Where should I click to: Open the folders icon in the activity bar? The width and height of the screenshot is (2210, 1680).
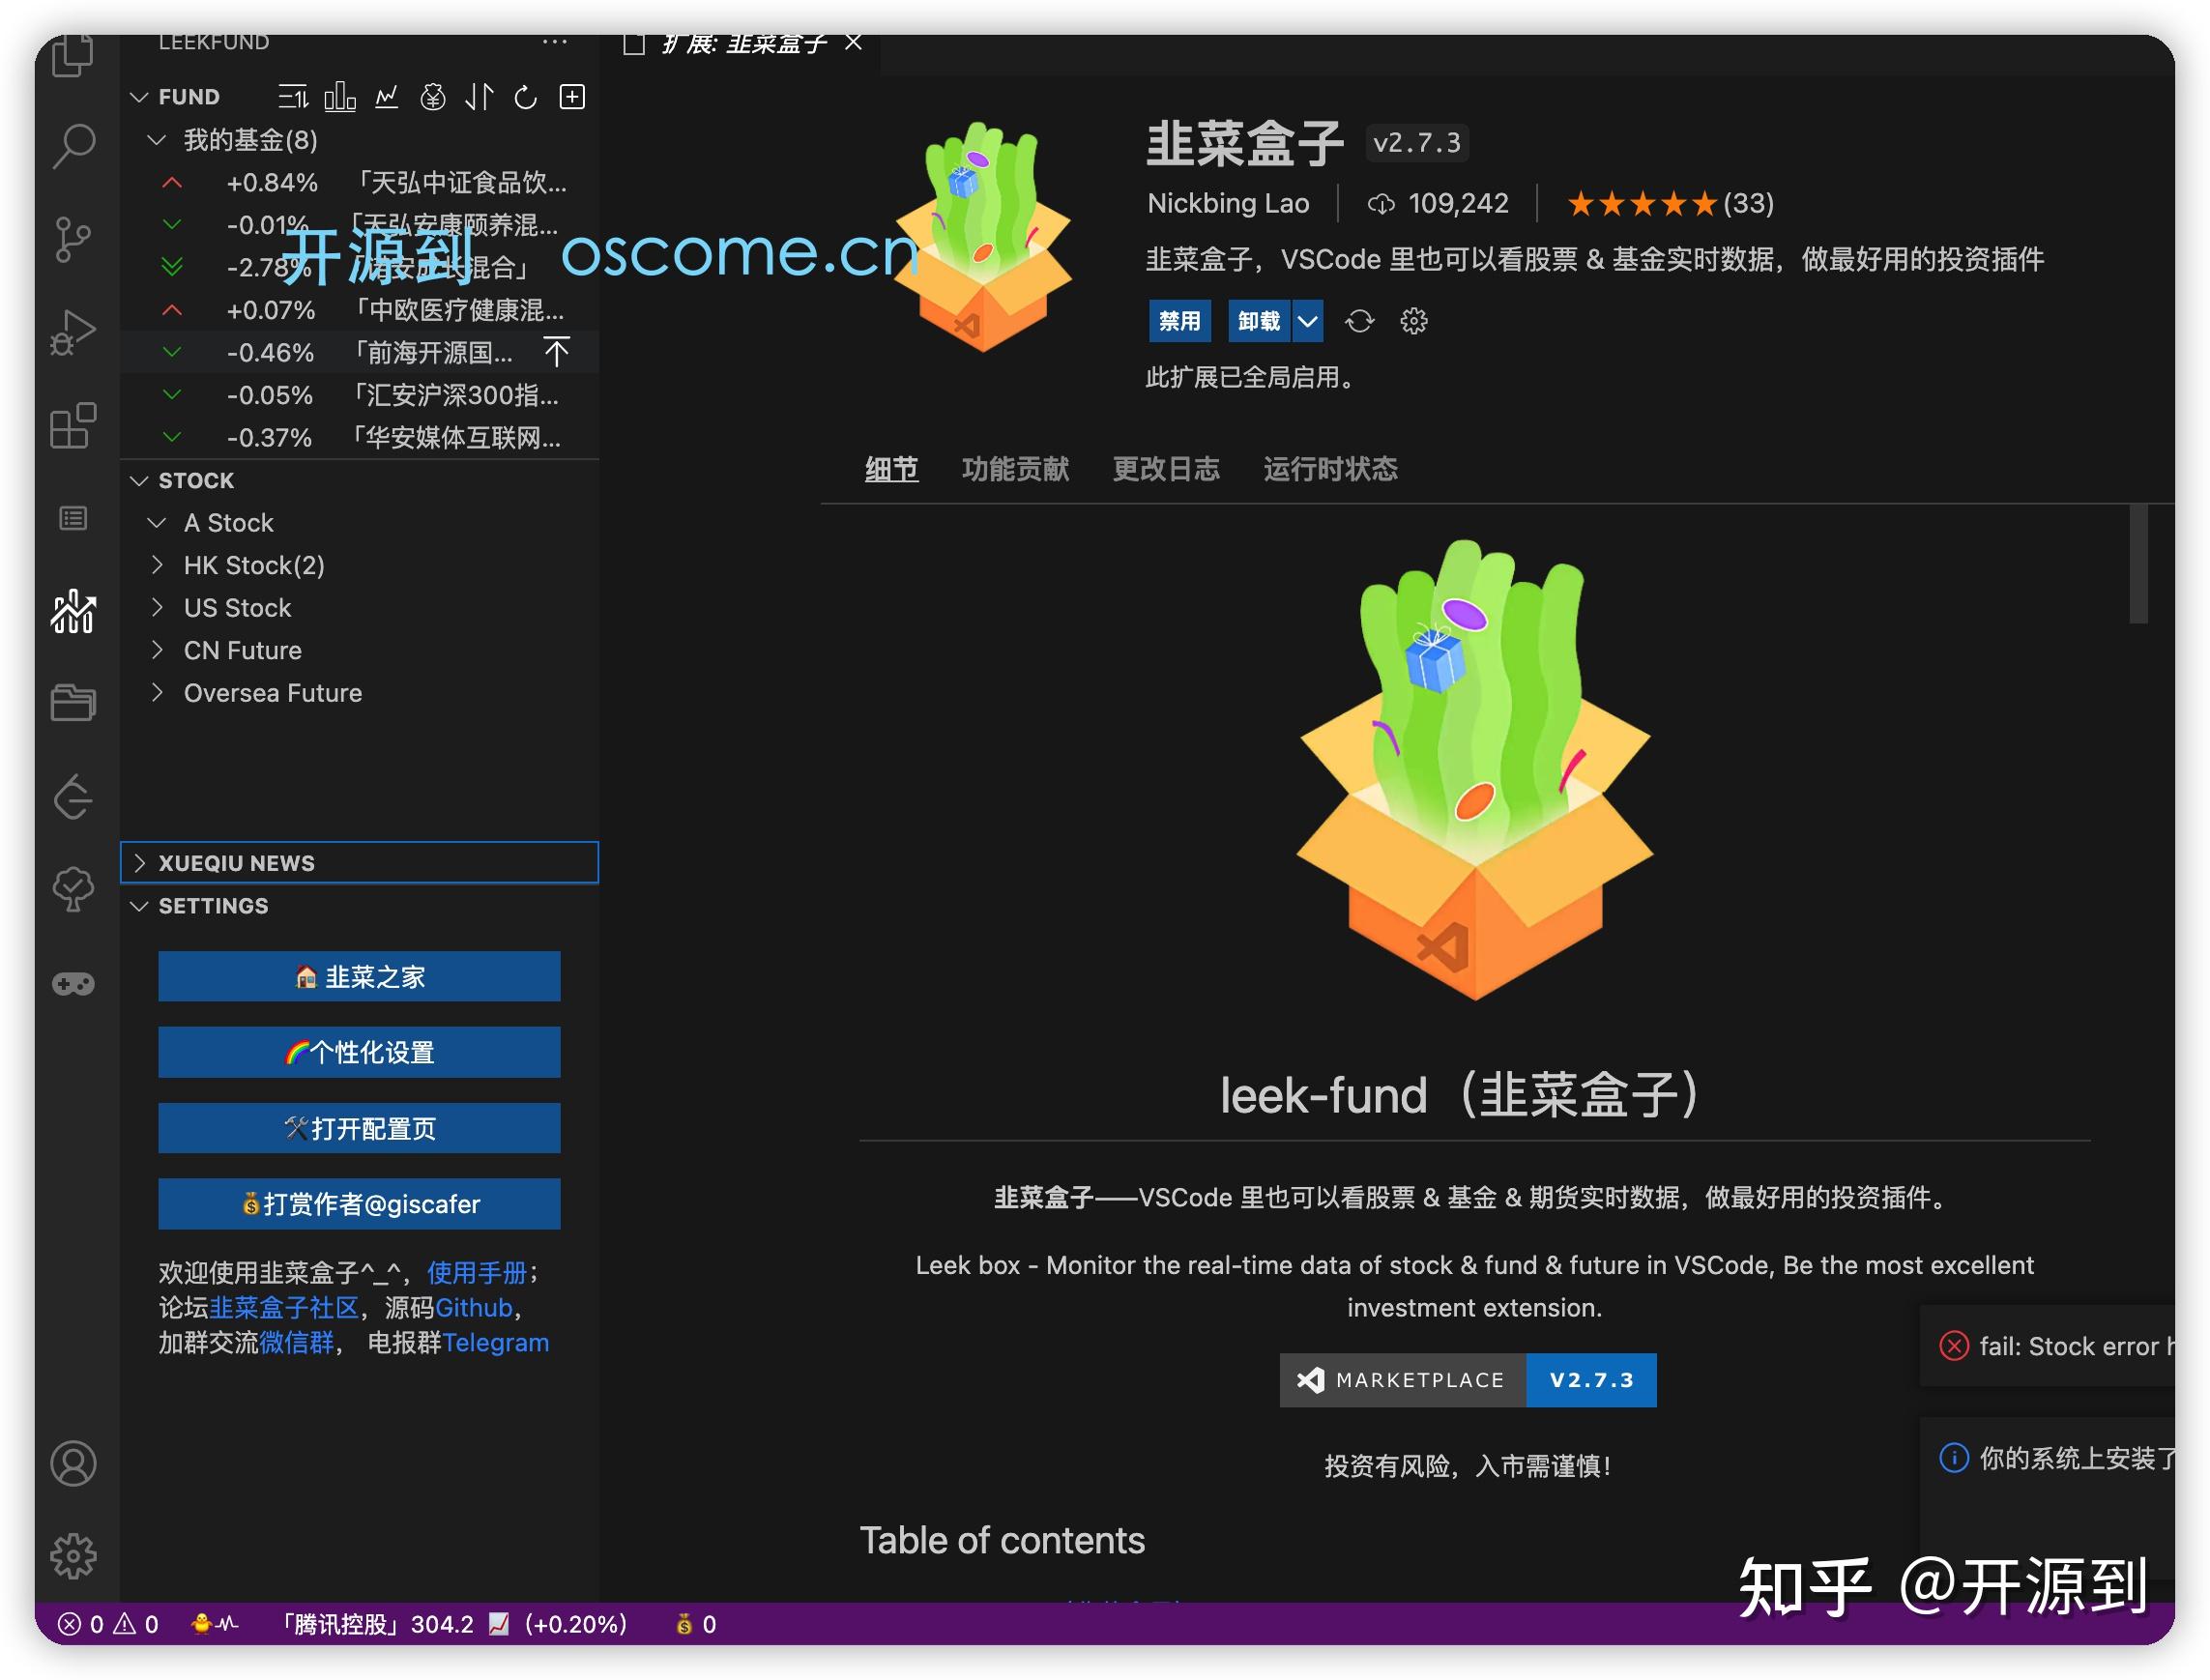tap(73, 703)
